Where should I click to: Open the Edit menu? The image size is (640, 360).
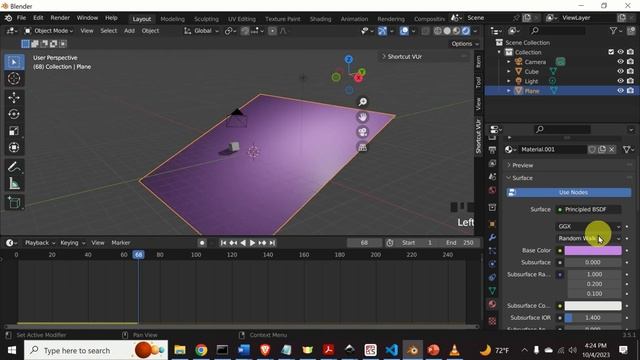38,18
